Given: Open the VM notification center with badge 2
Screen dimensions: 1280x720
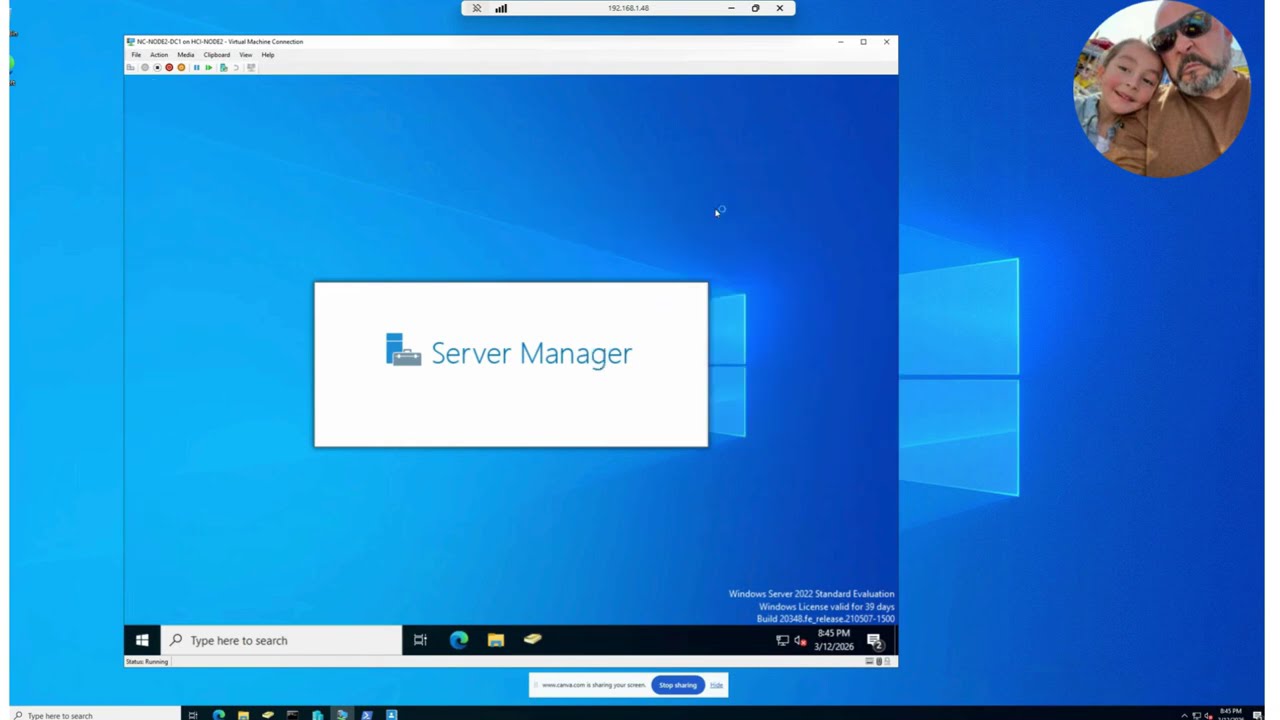Looking at the screenshot, I should pyautogui.click(x=875, y=640).
